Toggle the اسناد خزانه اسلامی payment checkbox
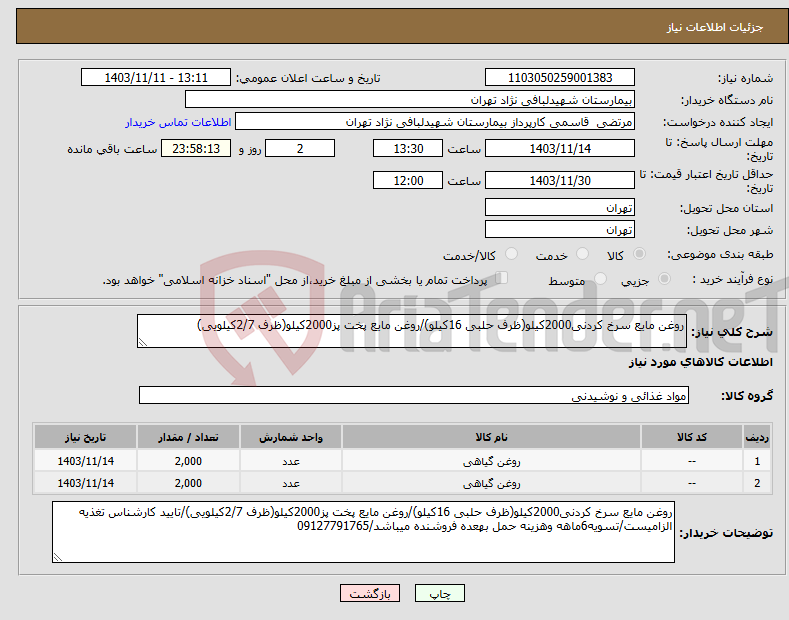 pos(501,278)
